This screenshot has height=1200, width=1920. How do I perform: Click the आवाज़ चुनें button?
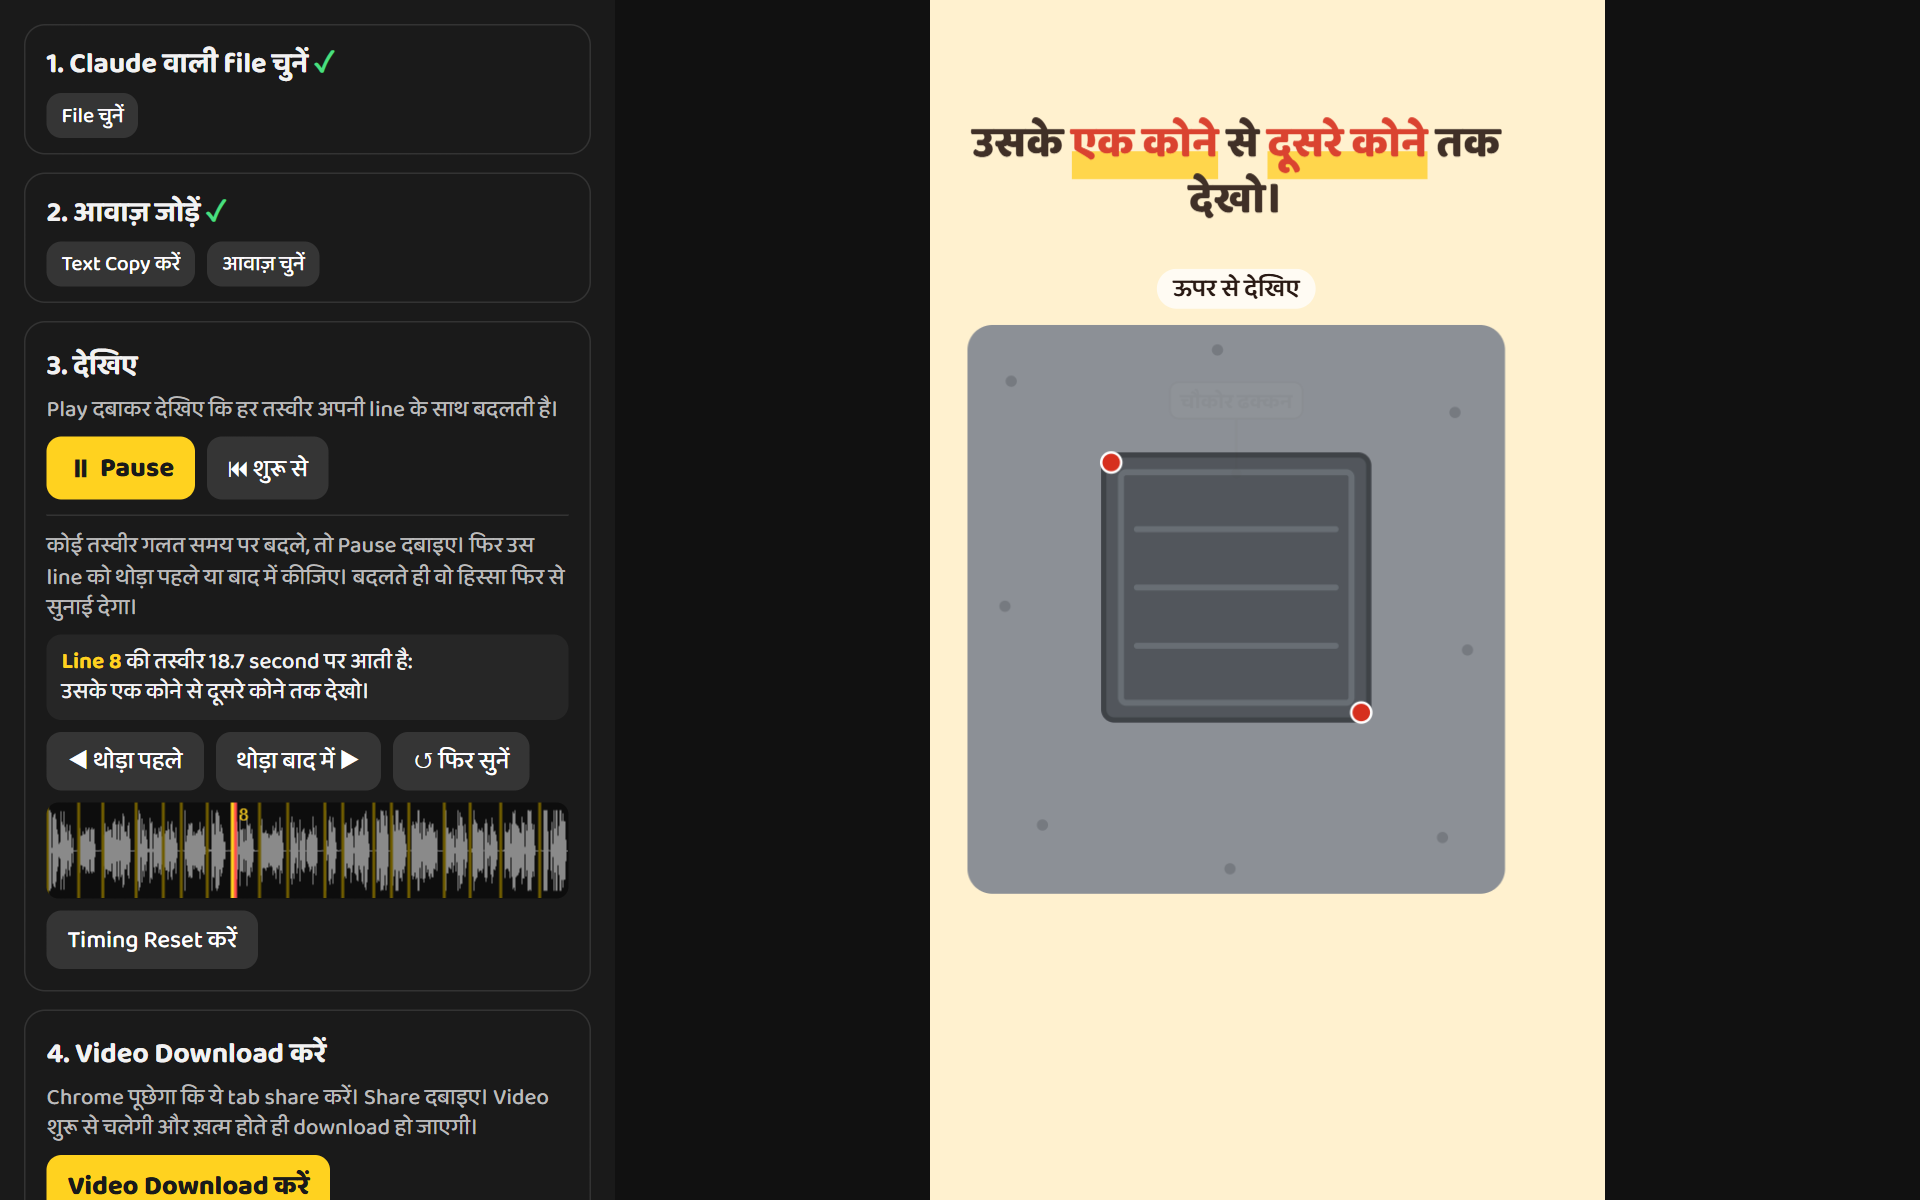tap(263, 264)
